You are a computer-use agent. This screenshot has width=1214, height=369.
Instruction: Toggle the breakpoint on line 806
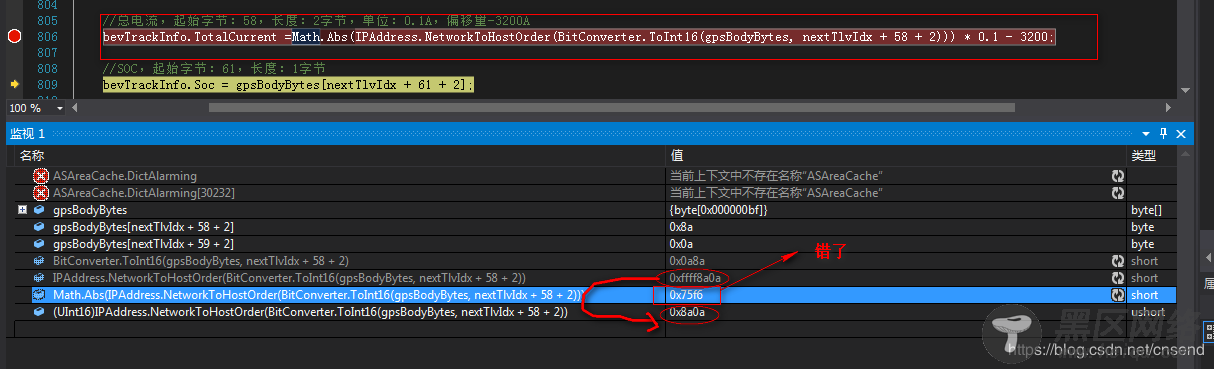(x=14, y=37)
